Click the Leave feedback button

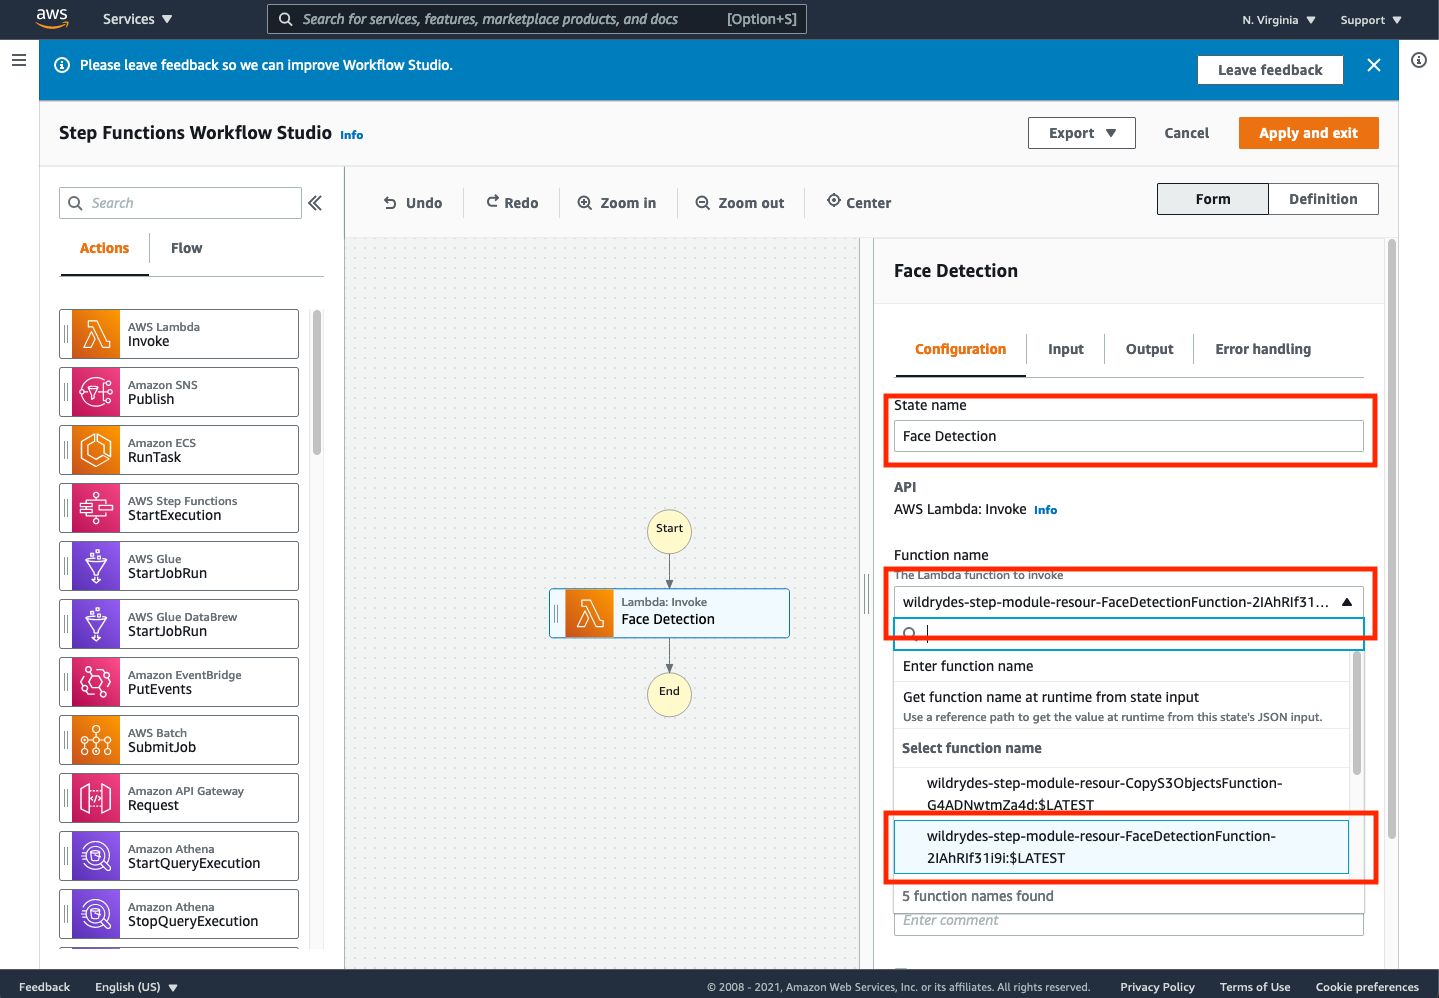point(1270,70)
